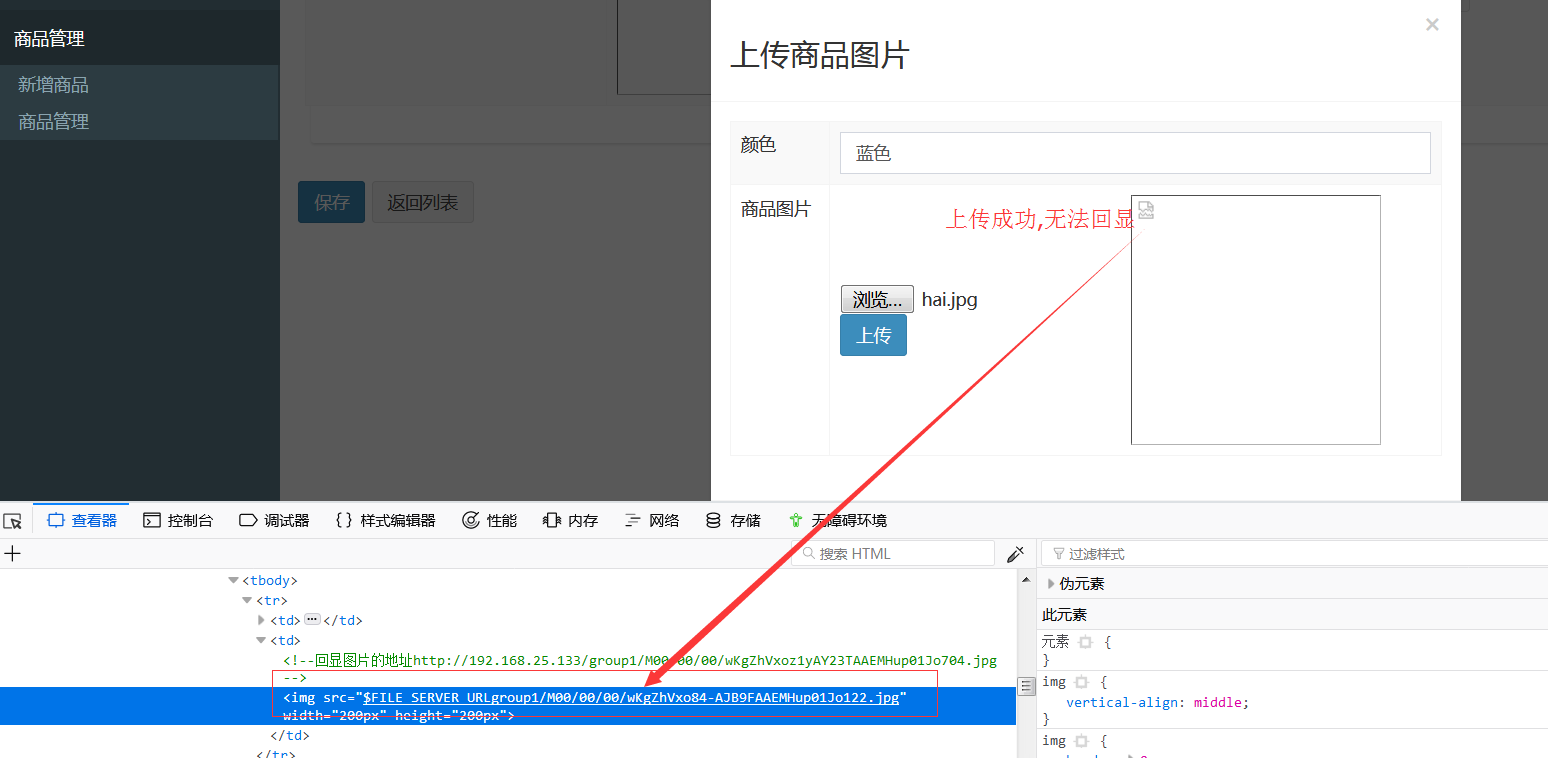Viewport: 1548px width, 758px height.
Task: Click the element picker icon in devtools
Action: [13, 521]
